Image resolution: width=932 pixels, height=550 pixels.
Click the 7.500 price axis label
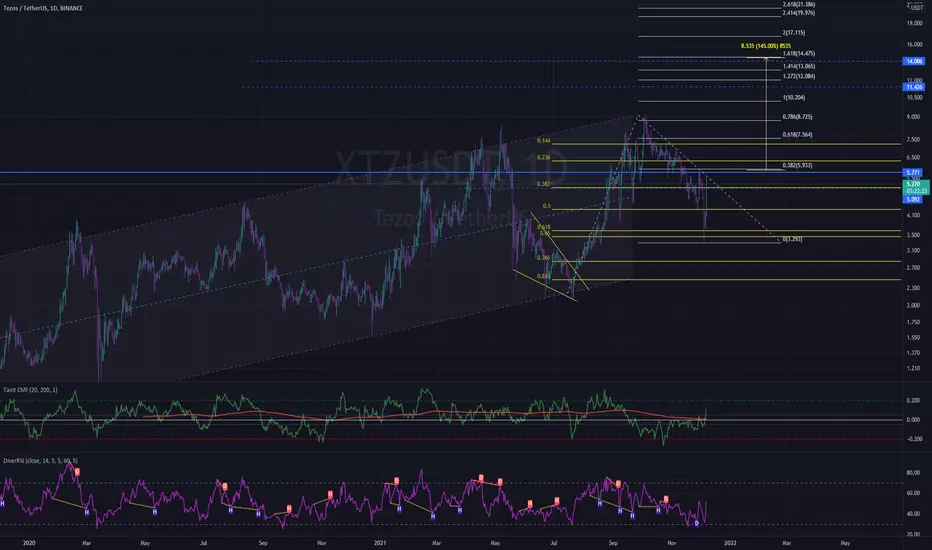912,140
